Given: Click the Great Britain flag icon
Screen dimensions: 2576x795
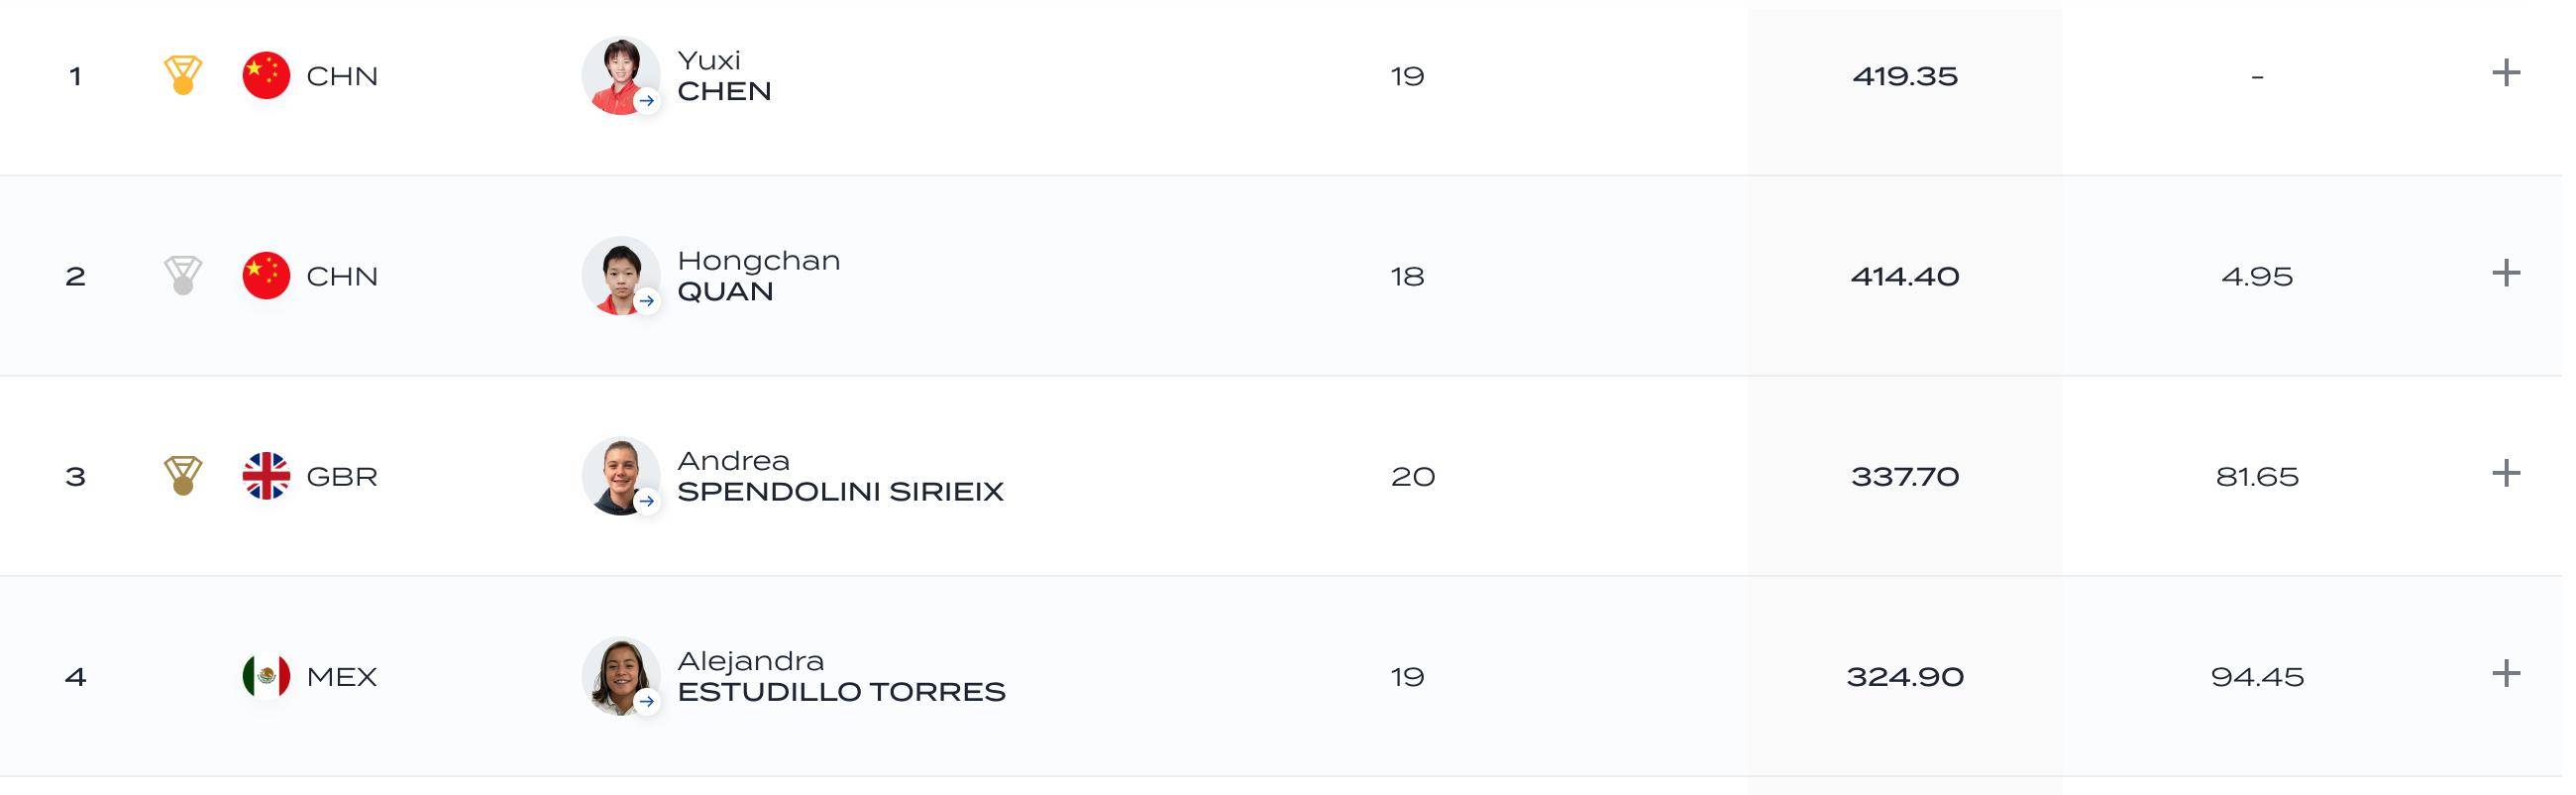Looking at the screenshot, I should click(266, 475).
